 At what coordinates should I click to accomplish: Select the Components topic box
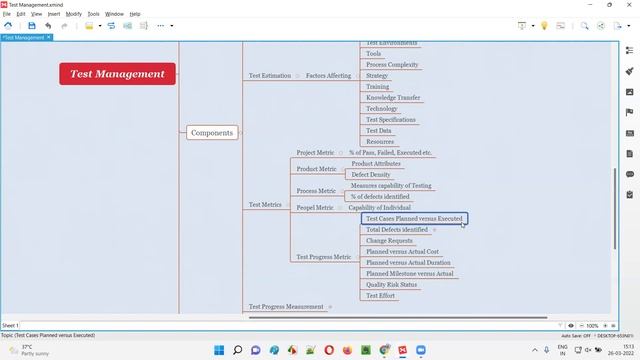point(212,133)
